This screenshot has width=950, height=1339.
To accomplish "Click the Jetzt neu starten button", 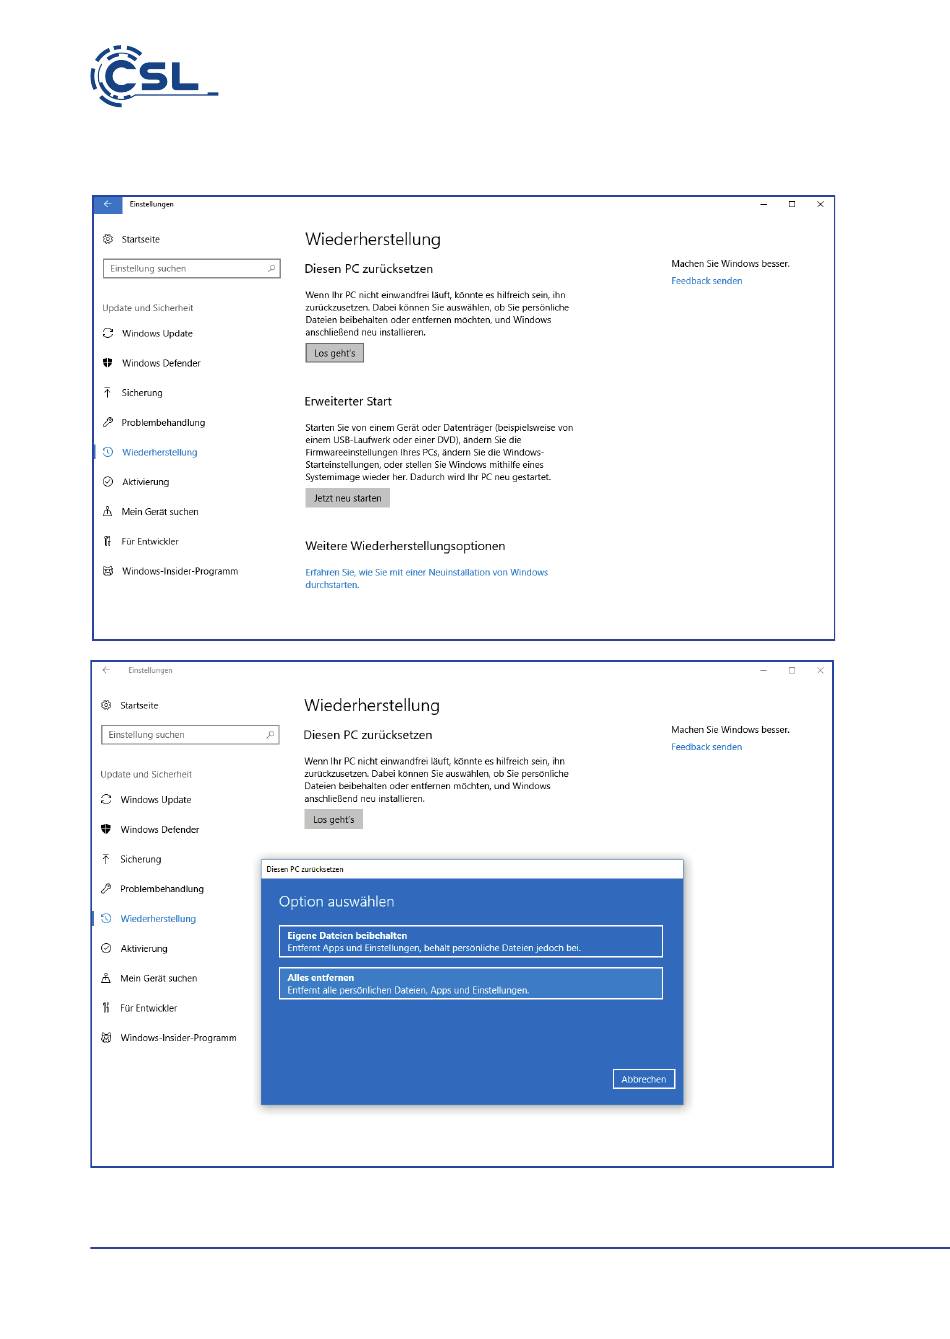I will coord(347,498).
